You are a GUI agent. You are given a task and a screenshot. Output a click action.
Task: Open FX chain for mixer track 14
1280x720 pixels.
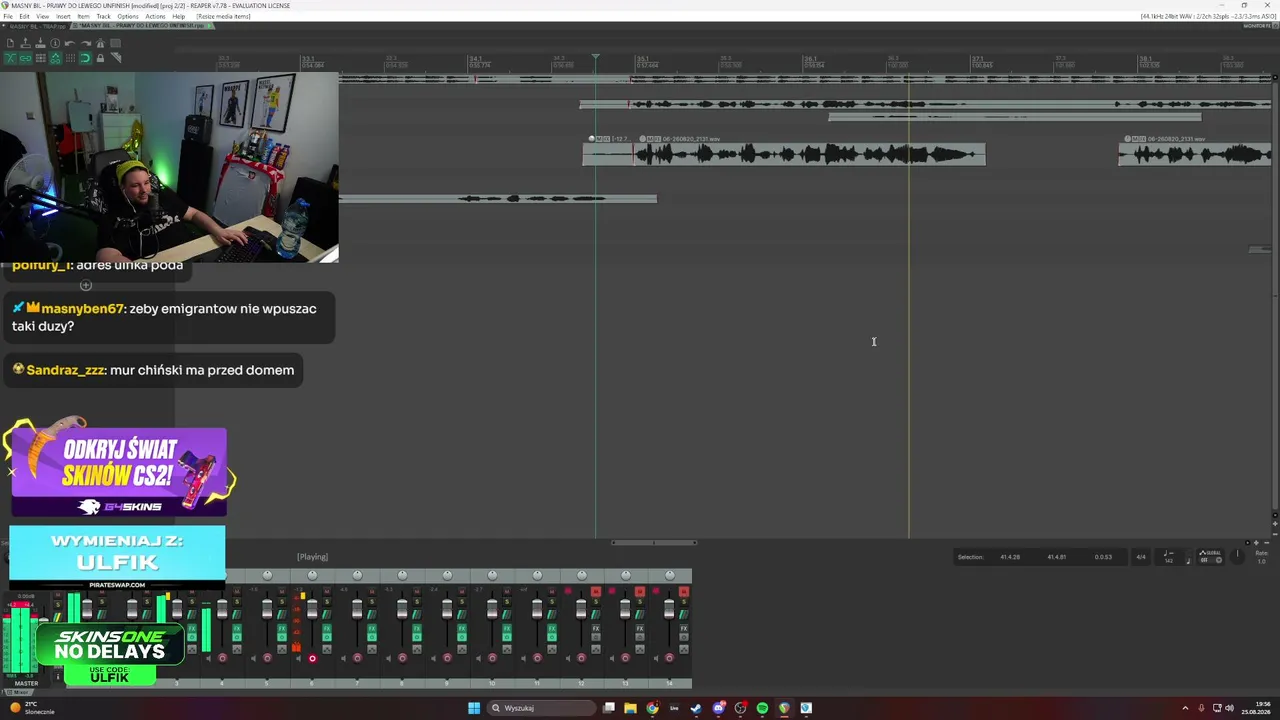point(684,629)
